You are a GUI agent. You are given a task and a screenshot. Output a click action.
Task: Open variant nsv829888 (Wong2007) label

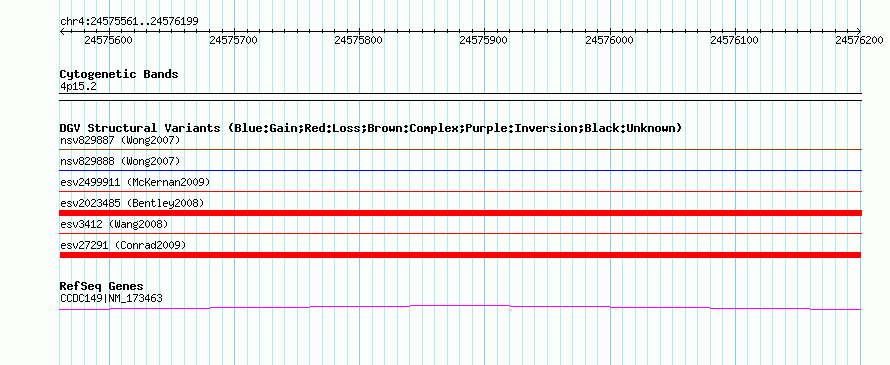click(120, 161)
